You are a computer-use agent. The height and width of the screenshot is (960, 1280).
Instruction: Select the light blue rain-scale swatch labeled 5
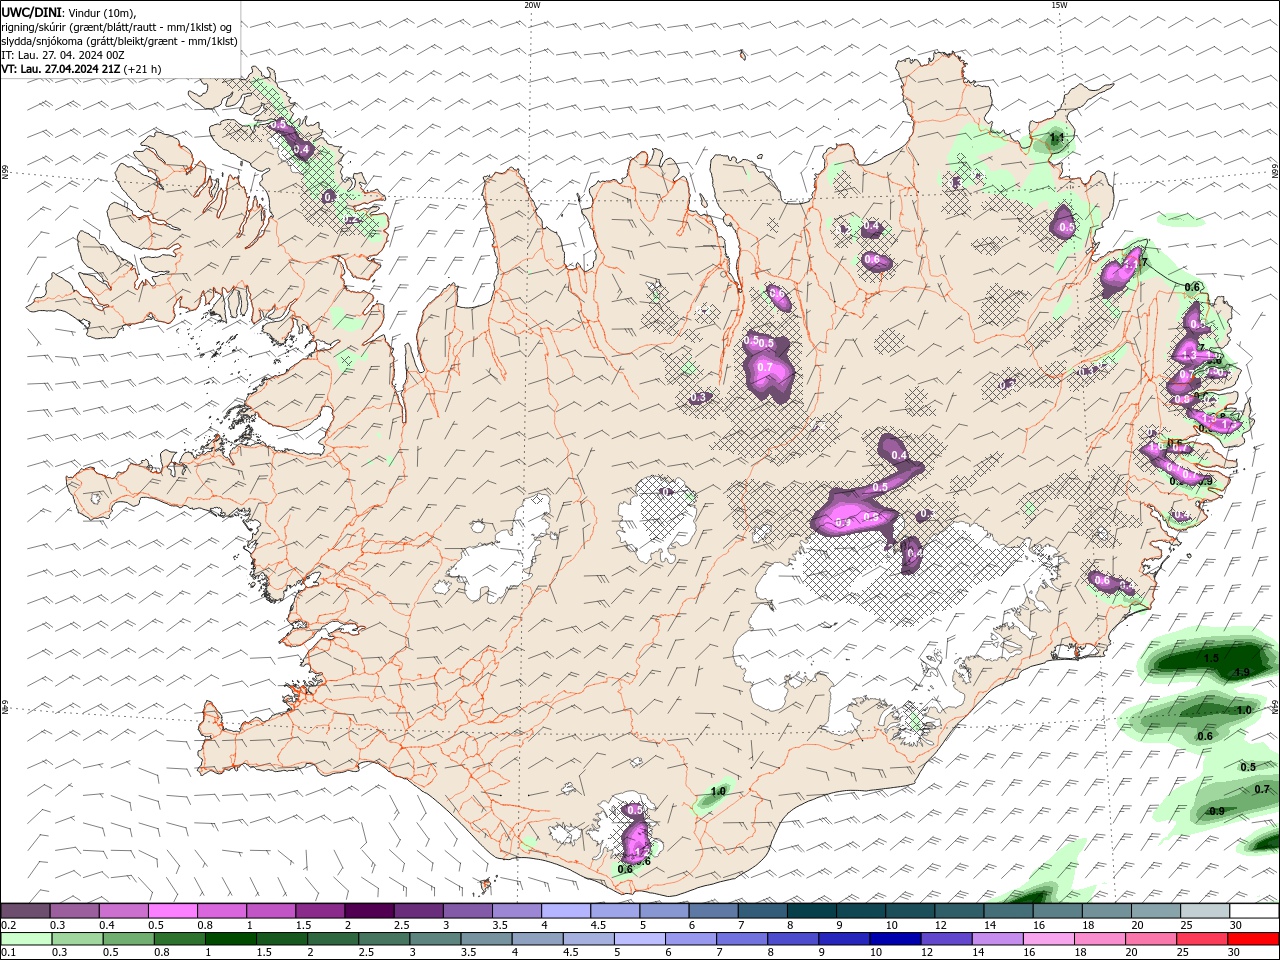click(640, 939)
